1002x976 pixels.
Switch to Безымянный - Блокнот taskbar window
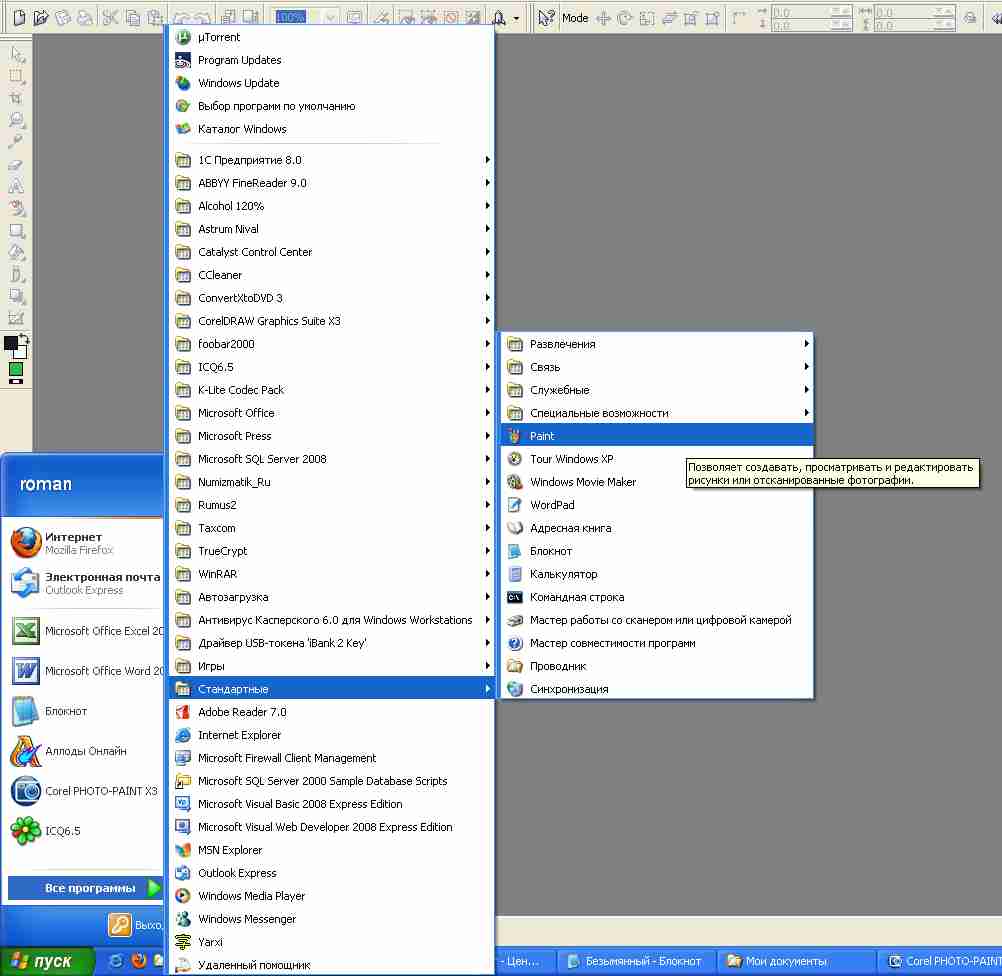pos(635,961)
